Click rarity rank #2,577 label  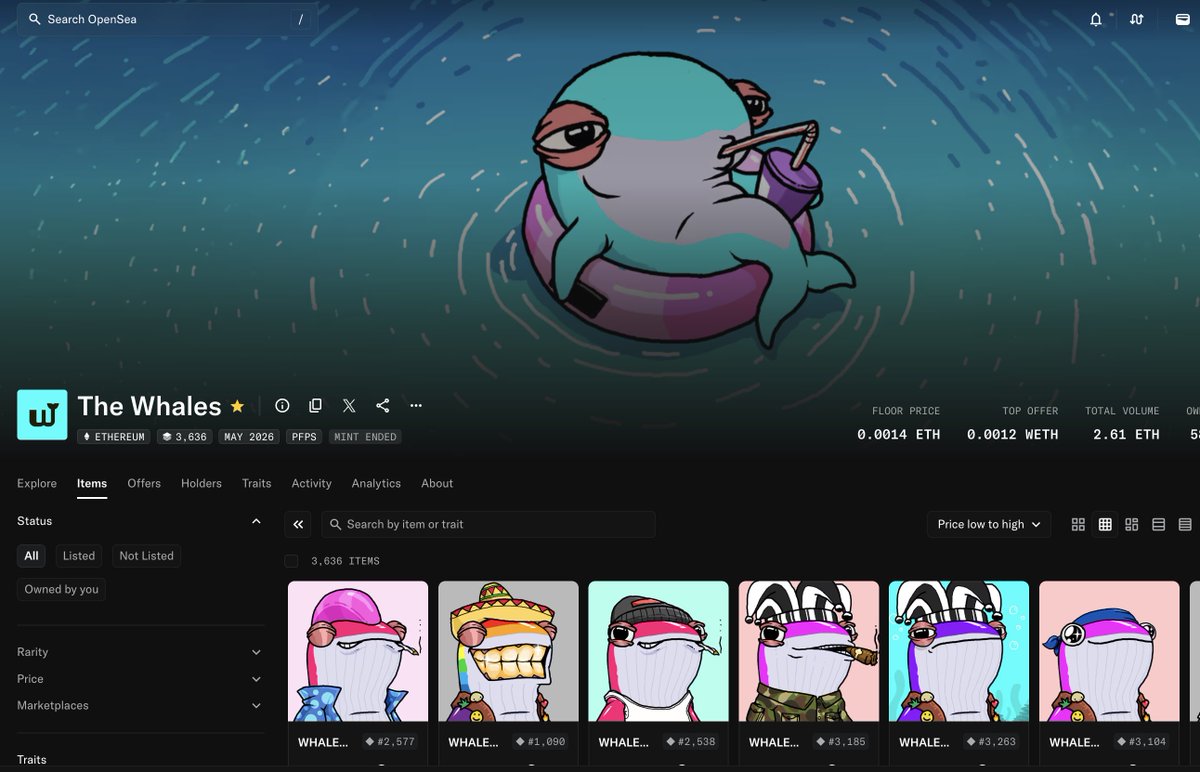tap(389, 742)
